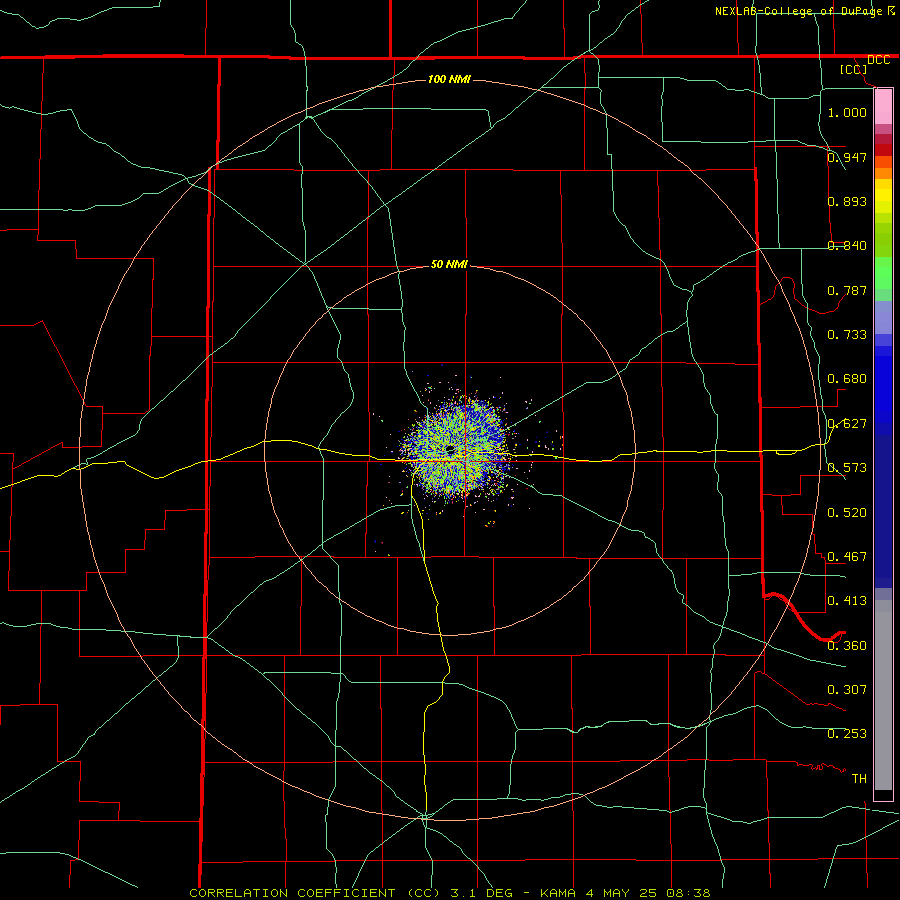Select the 0.947 legend value

pyautogui.click(x=847, y=157)
